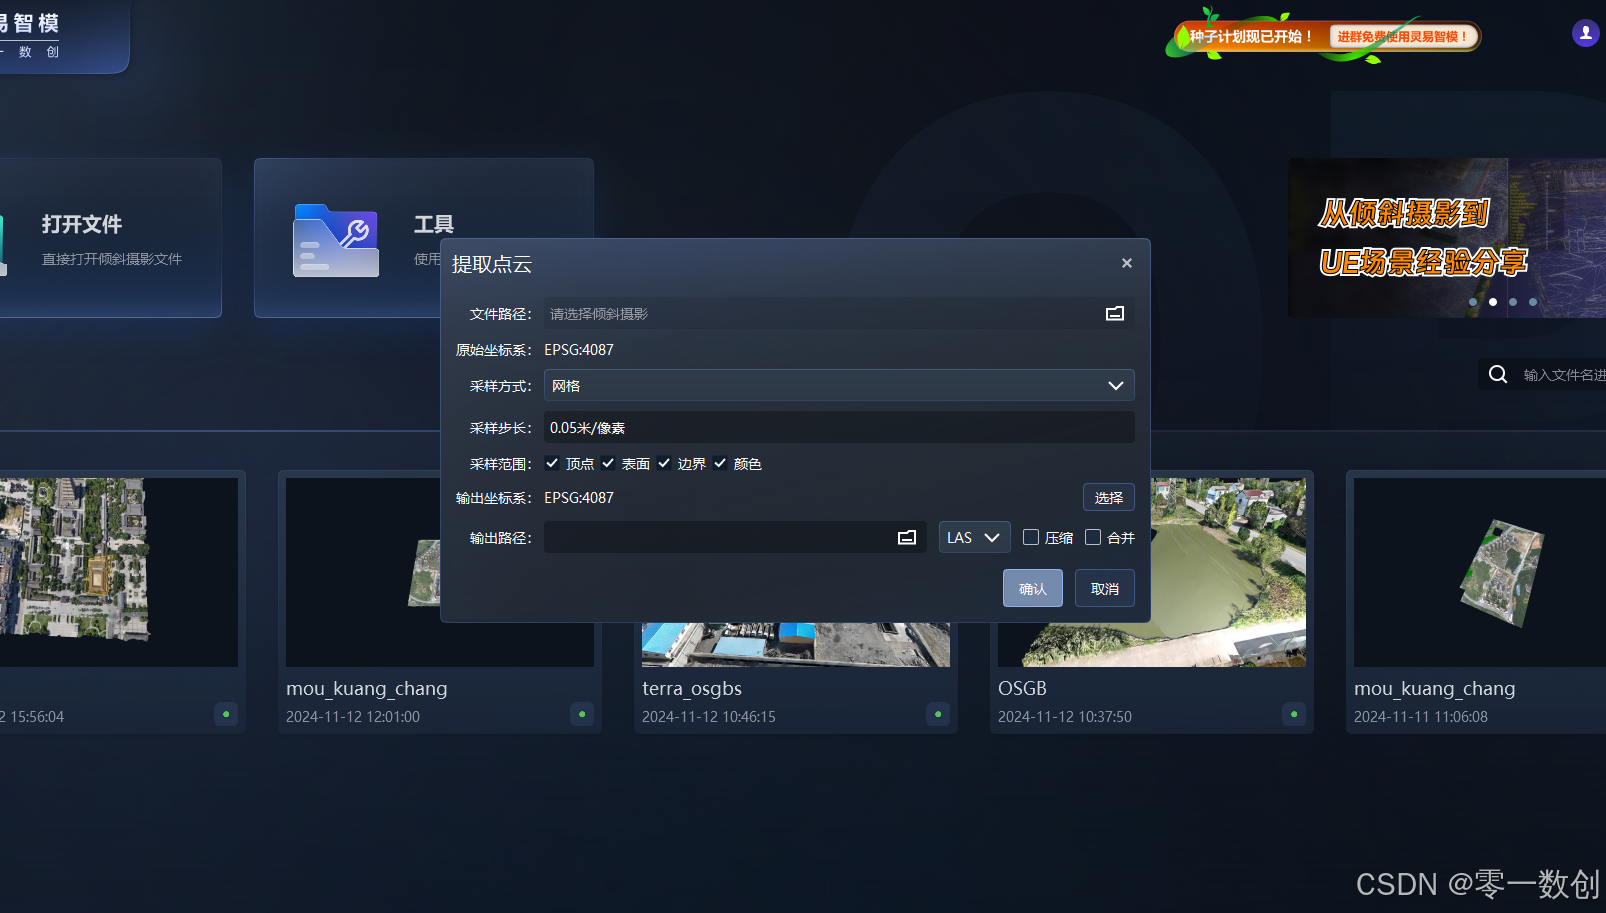Open the city aerial project thumbnail at 15:56:04
The image size is (1606, 913).
pos(119,572)
